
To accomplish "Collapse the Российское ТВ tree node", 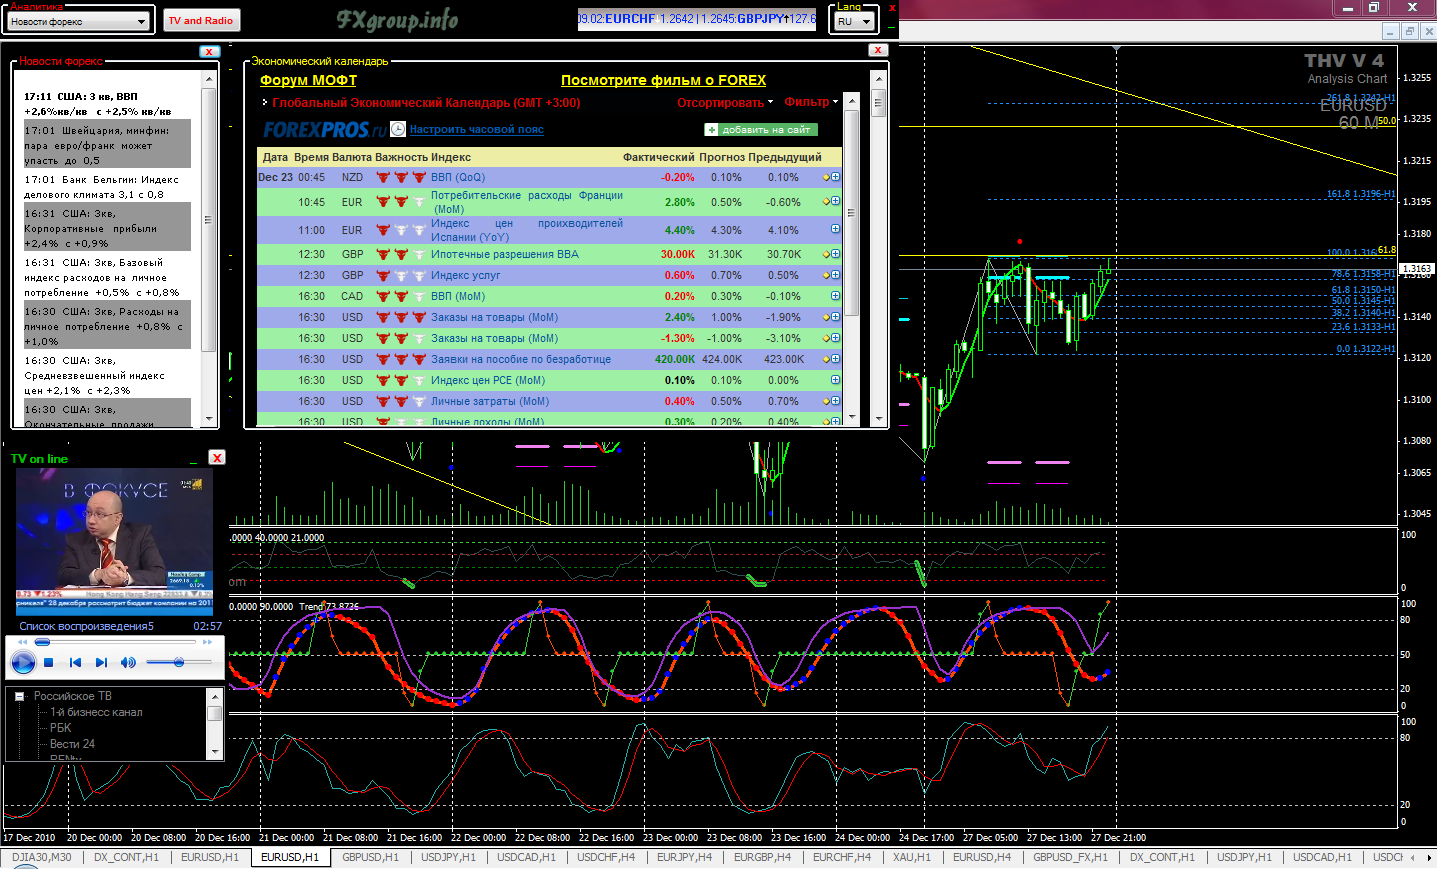I will point(19,697).
